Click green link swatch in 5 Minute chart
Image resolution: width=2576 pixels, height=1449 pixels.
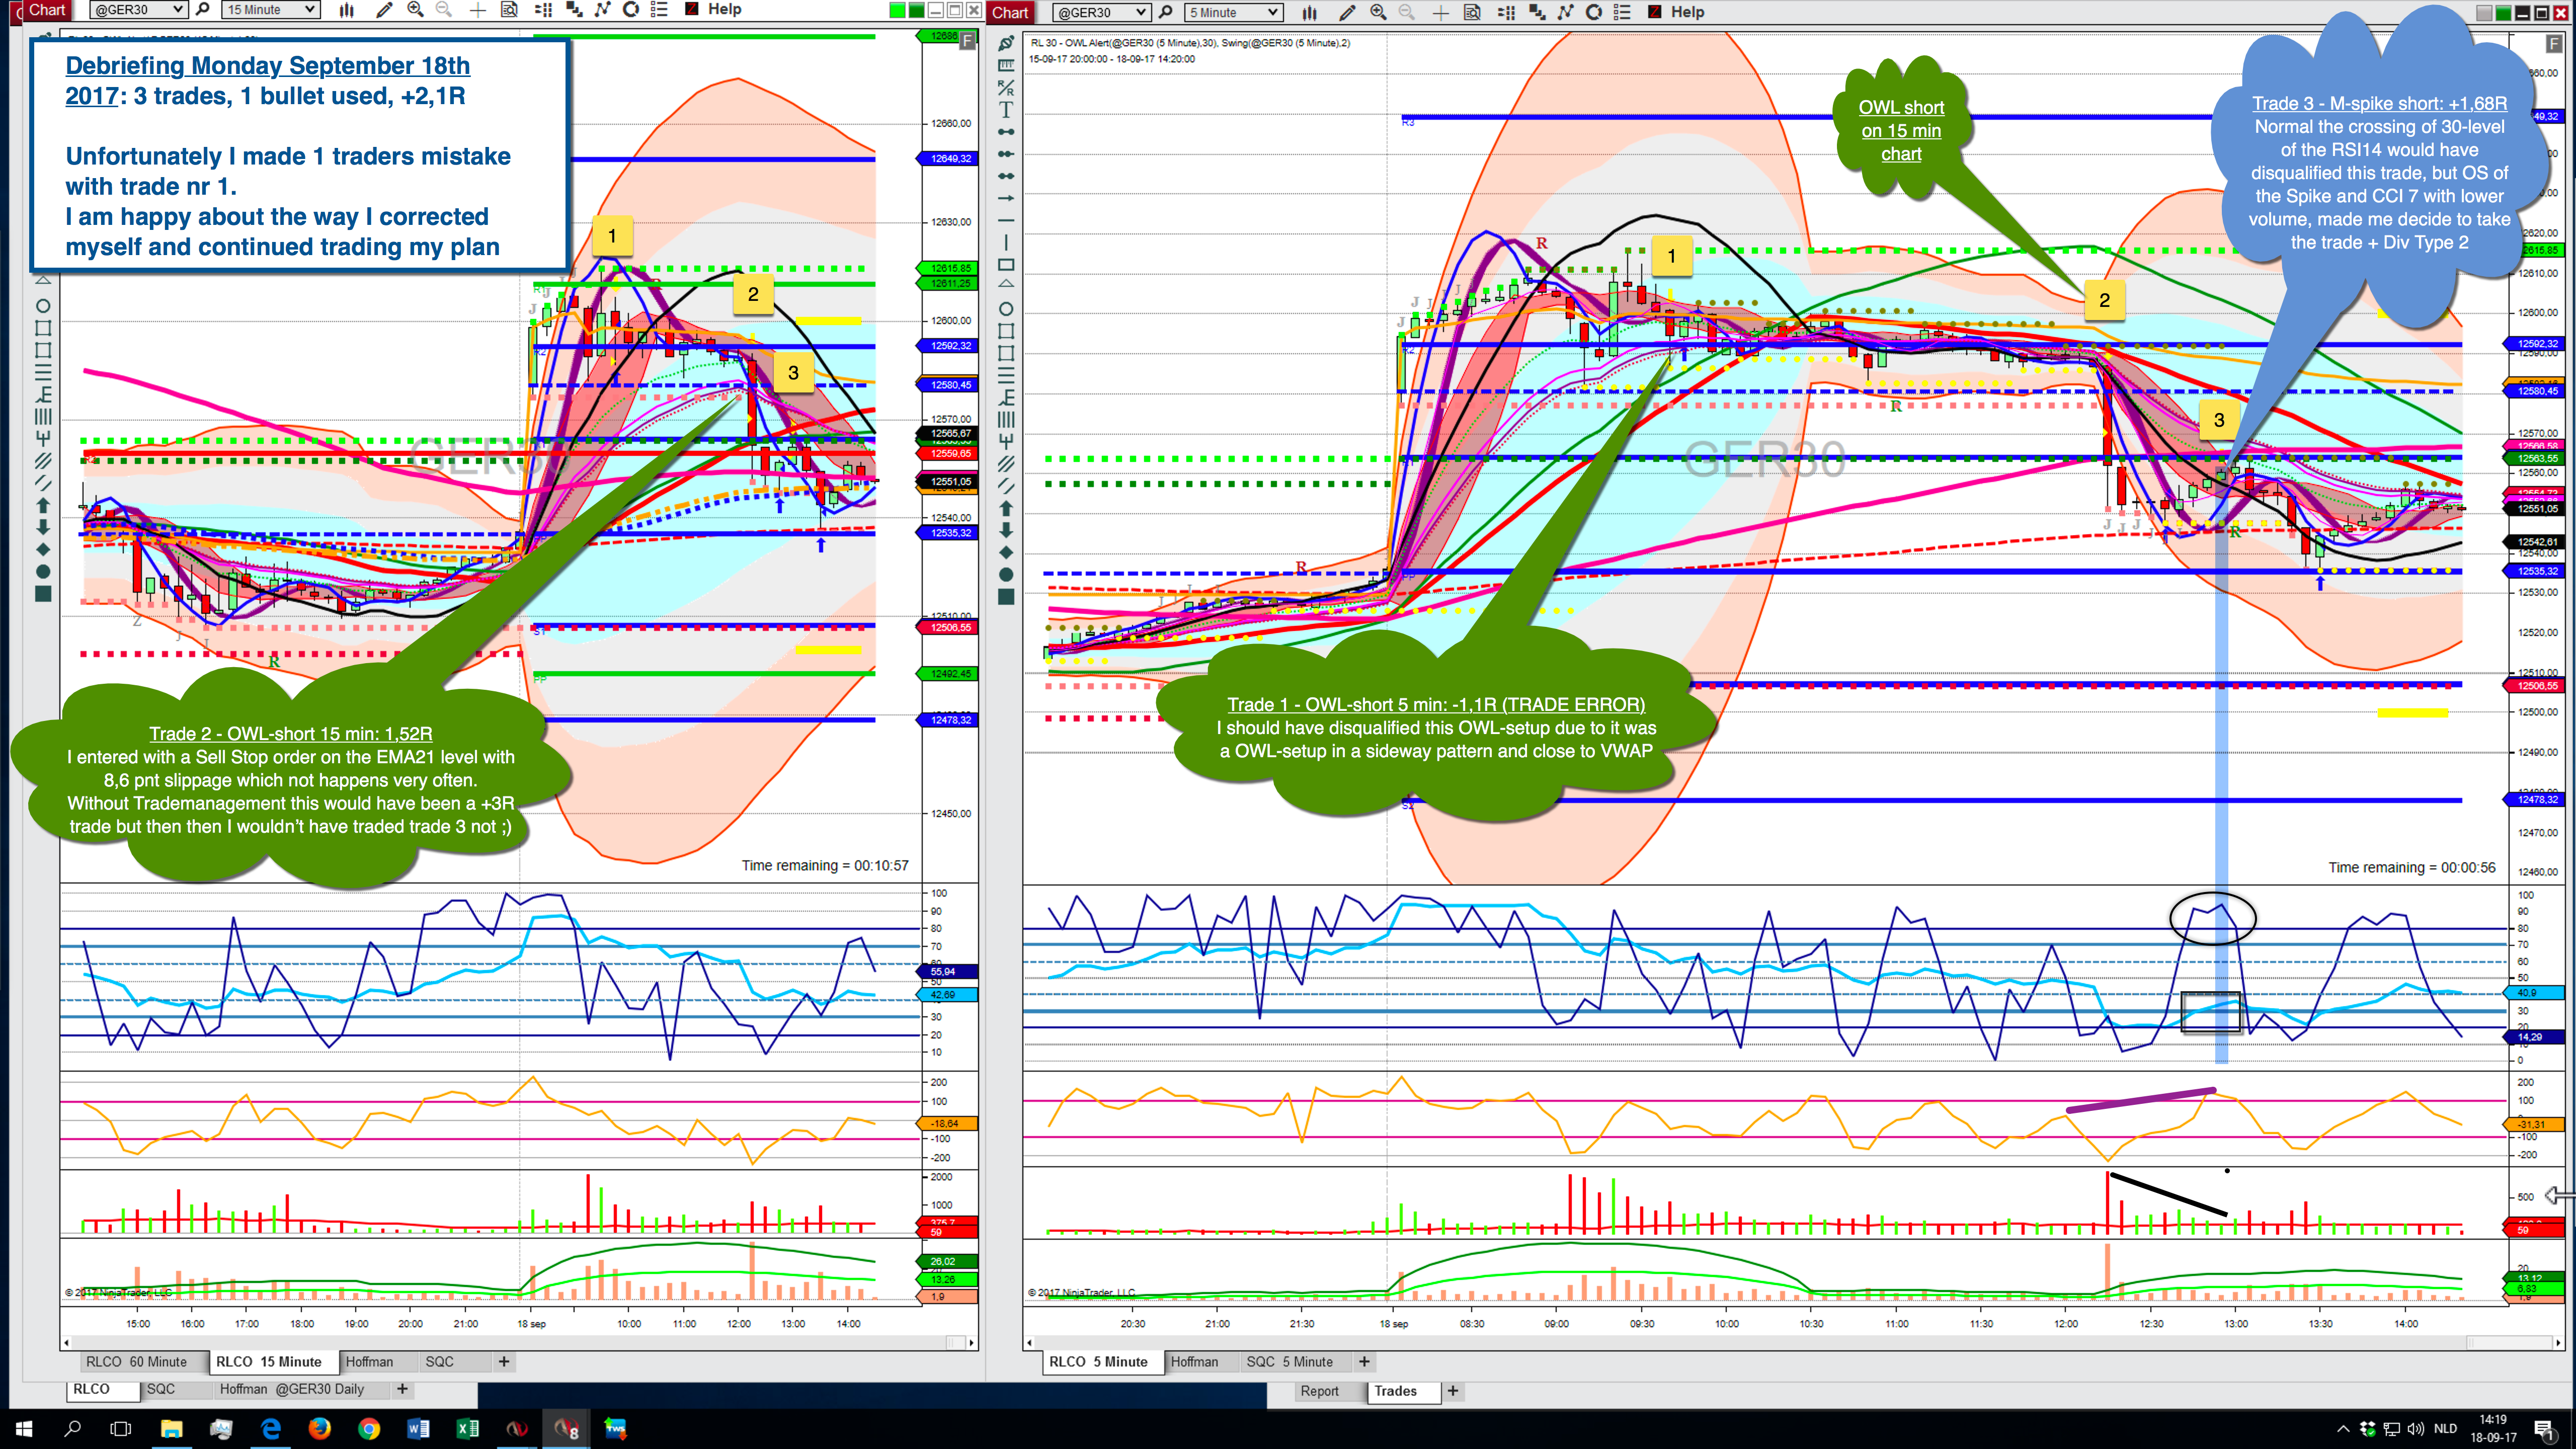[2503, 13]
